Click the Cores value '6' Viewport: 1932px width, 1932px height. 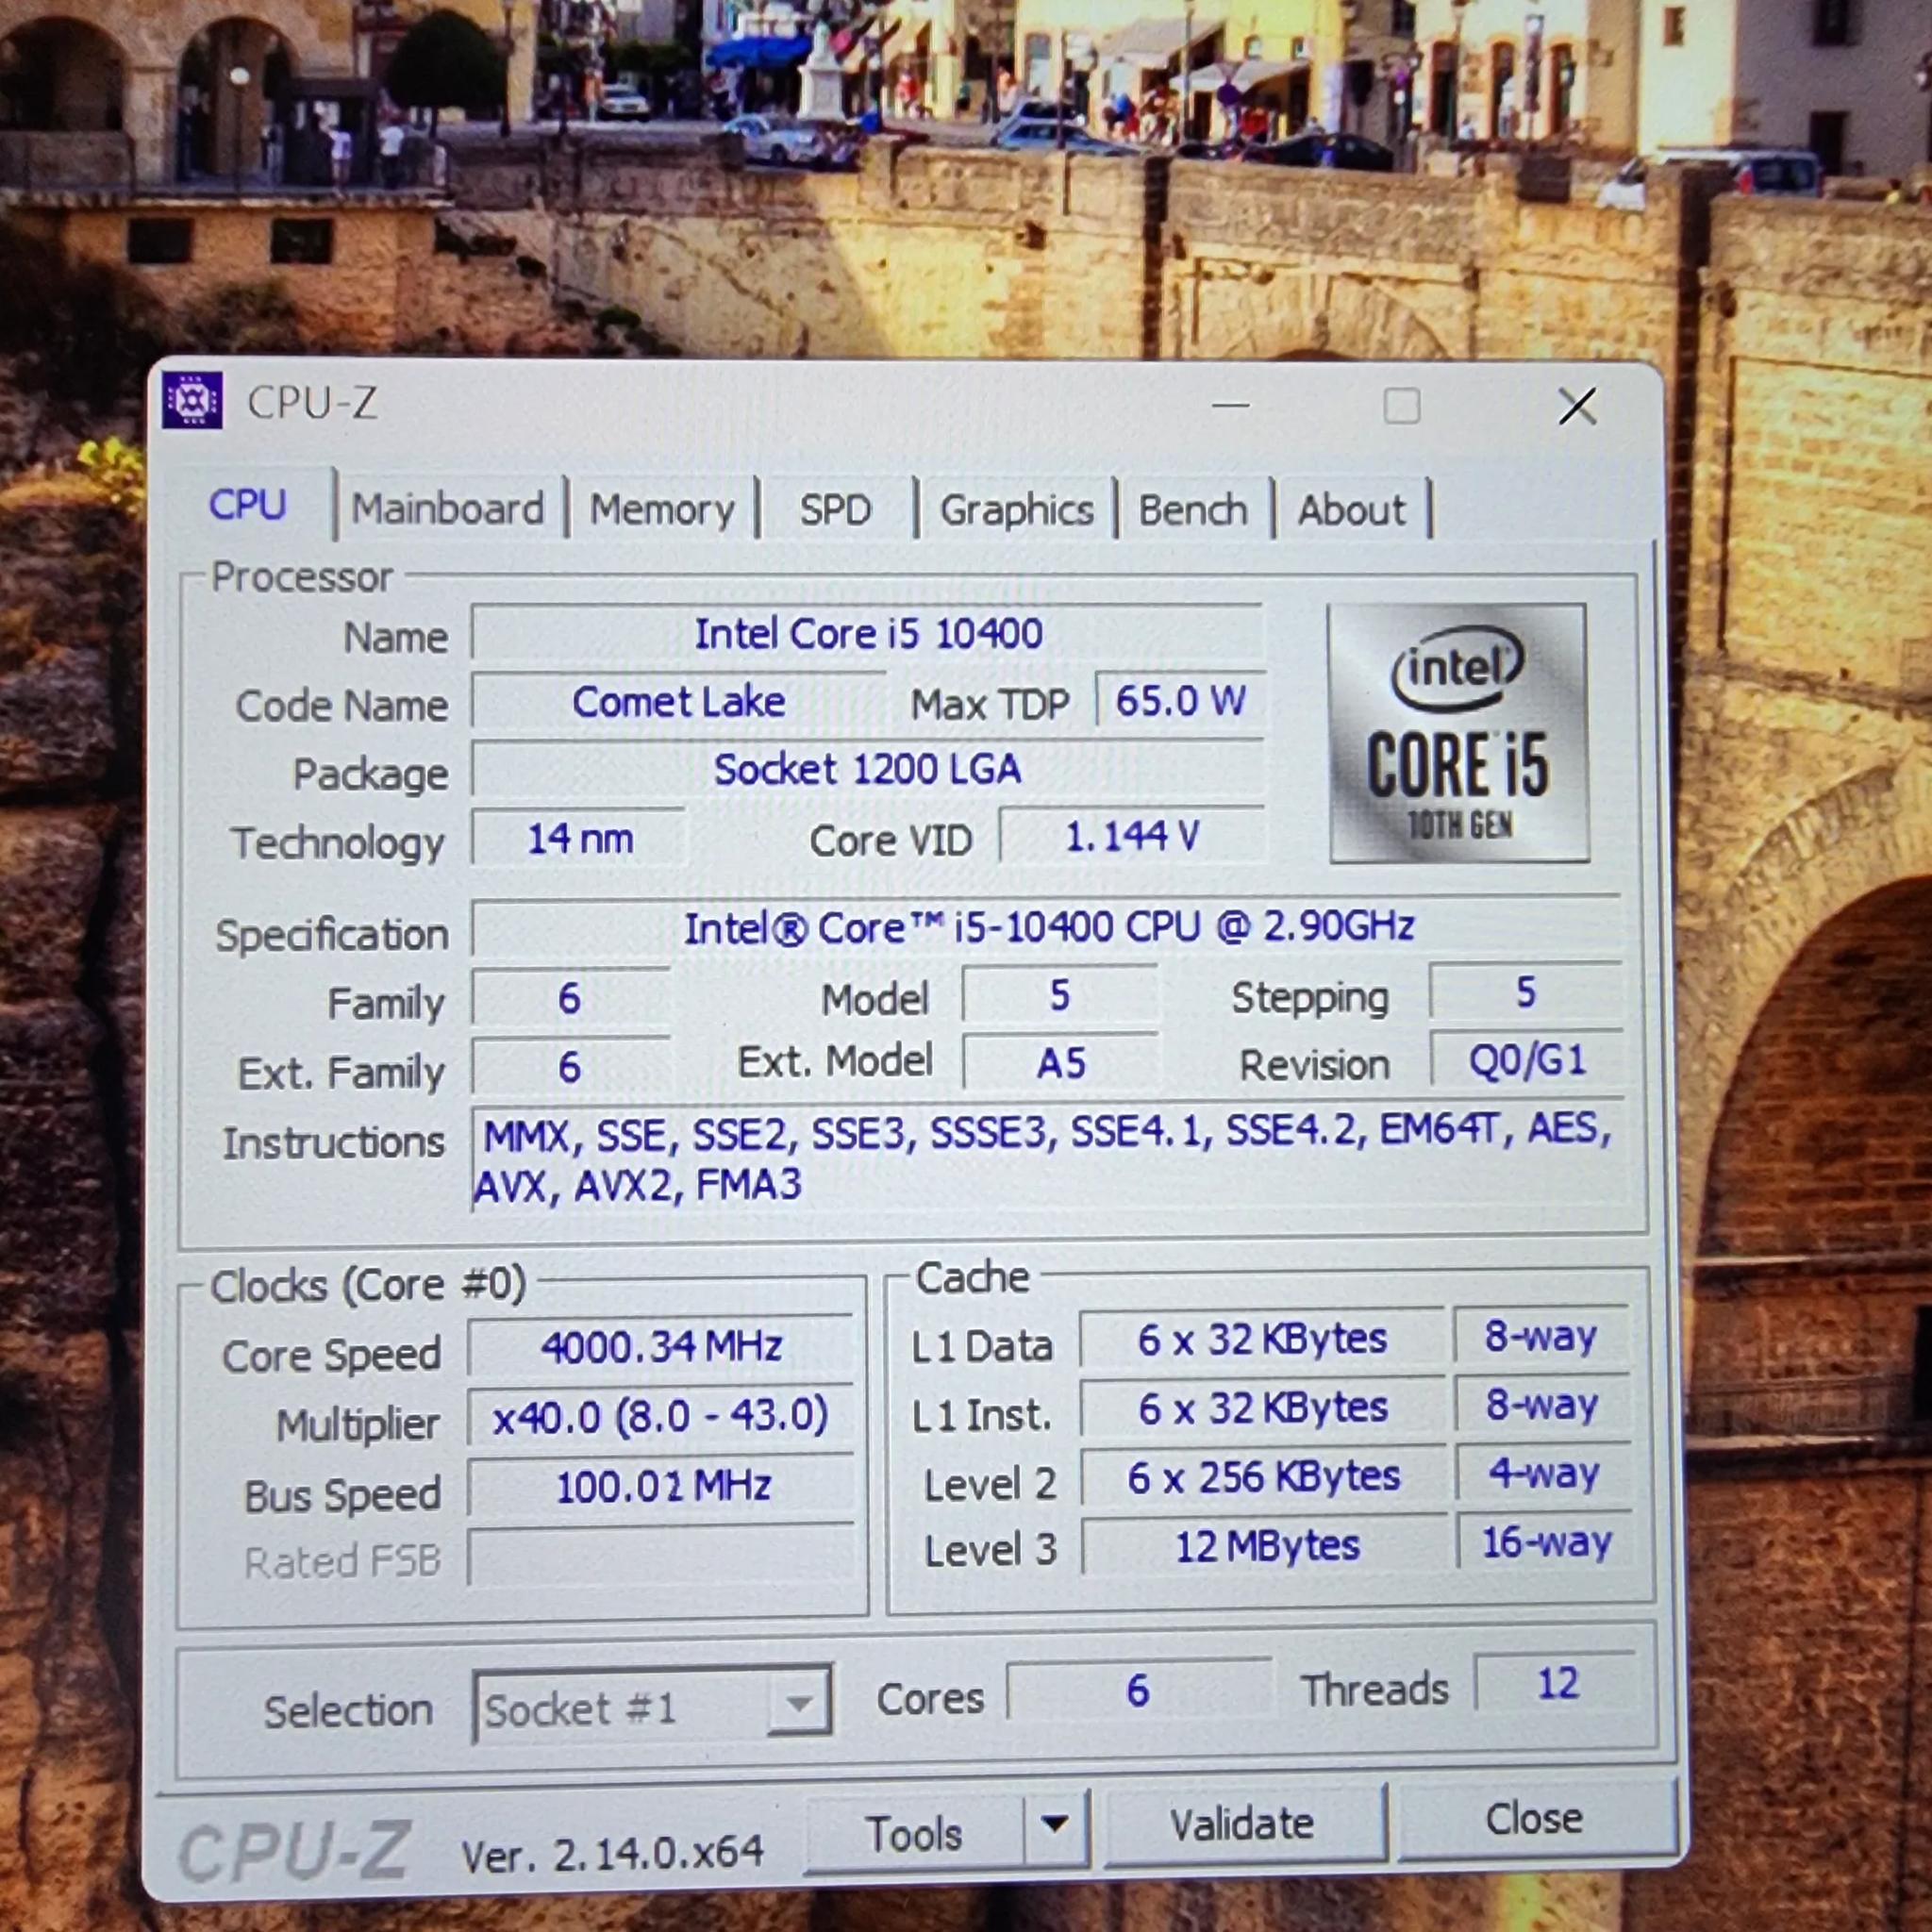pyautogui.click(x=1138, y=1690)
